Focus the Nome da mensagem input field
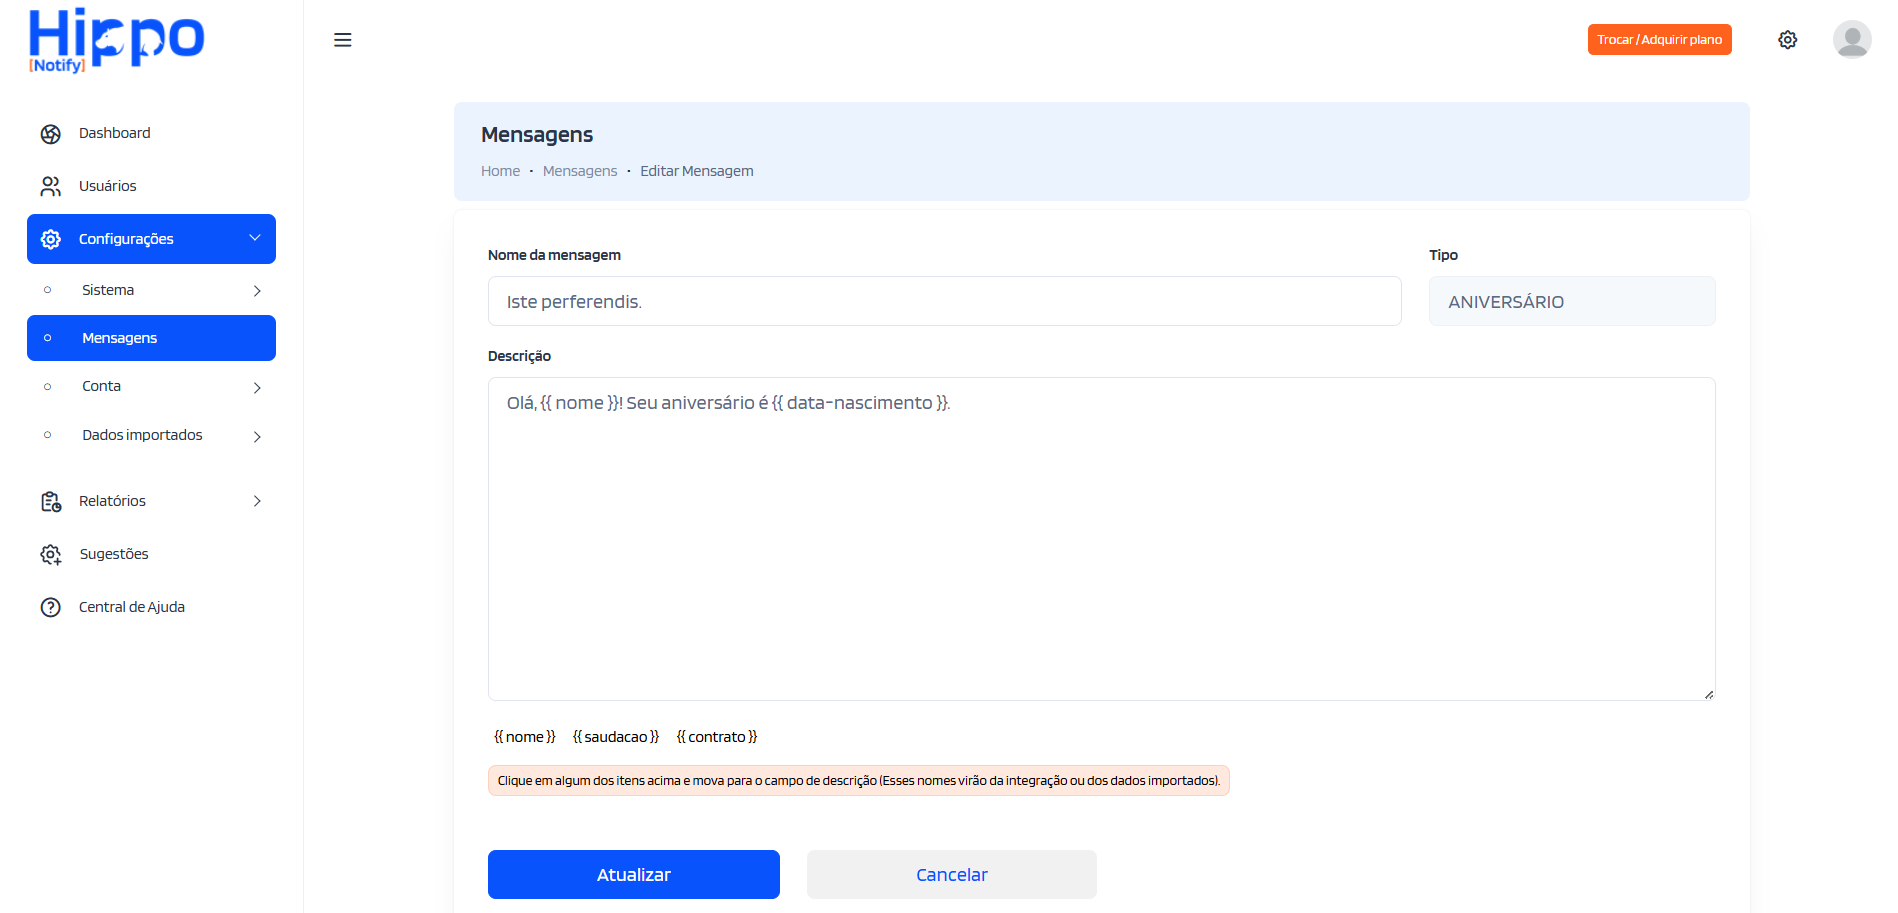The height and width of the screenshot is (913, 1898). pyautogui.click(x=944, y=301)
